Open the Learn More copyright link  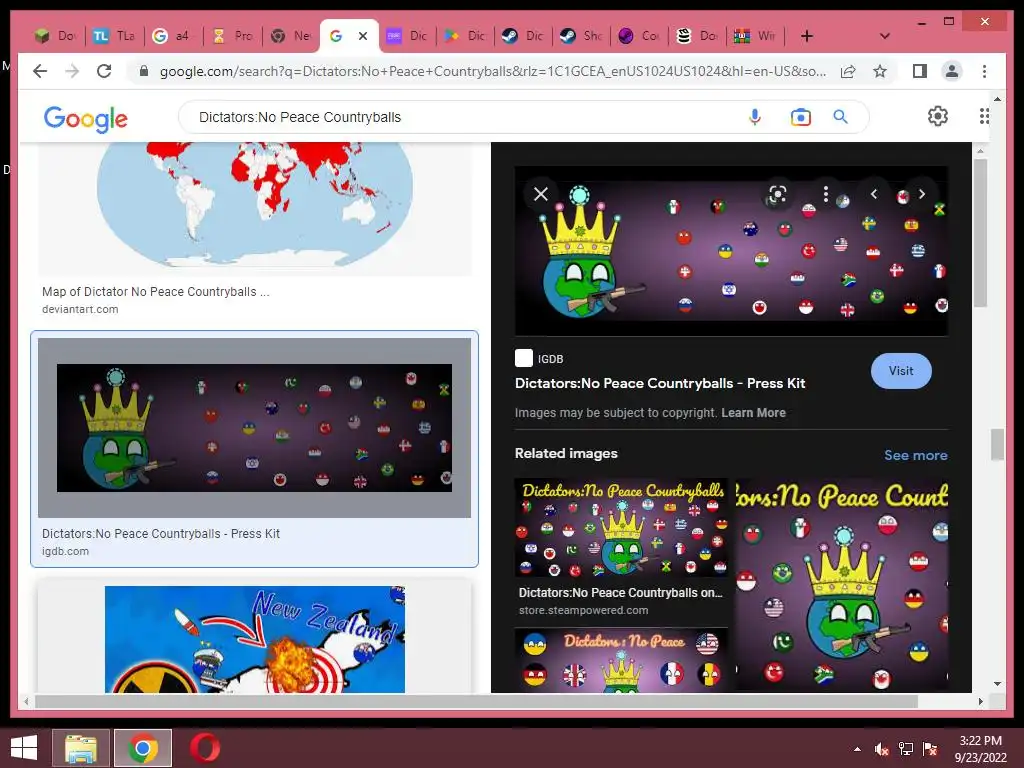pos(753,413)
